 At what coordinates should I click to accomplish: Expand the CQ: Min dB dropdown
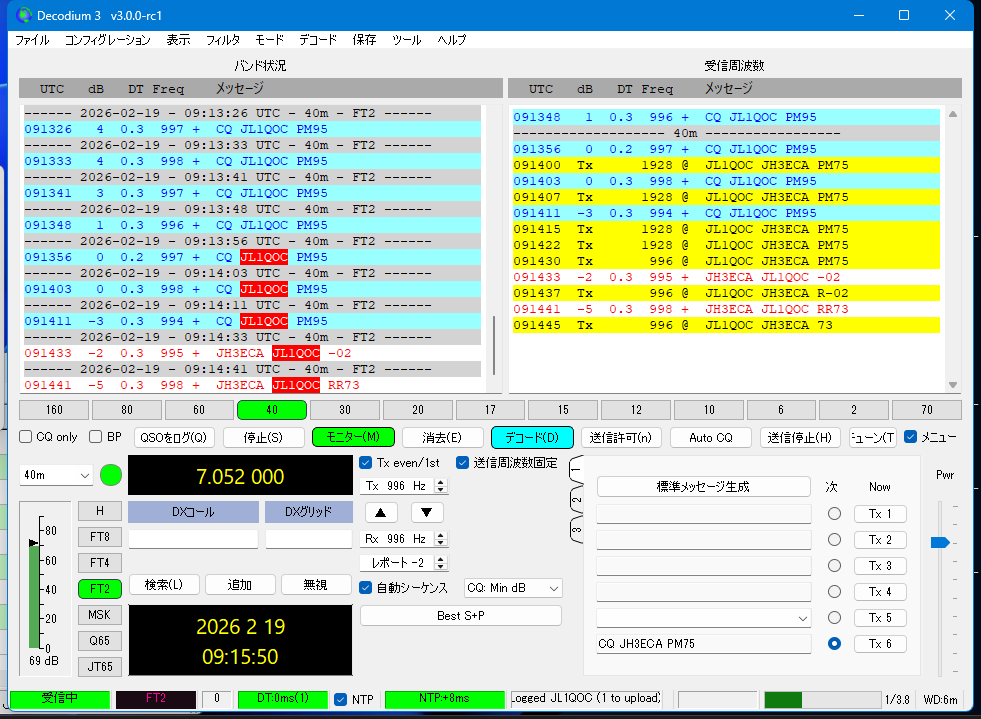click(512, 588)
